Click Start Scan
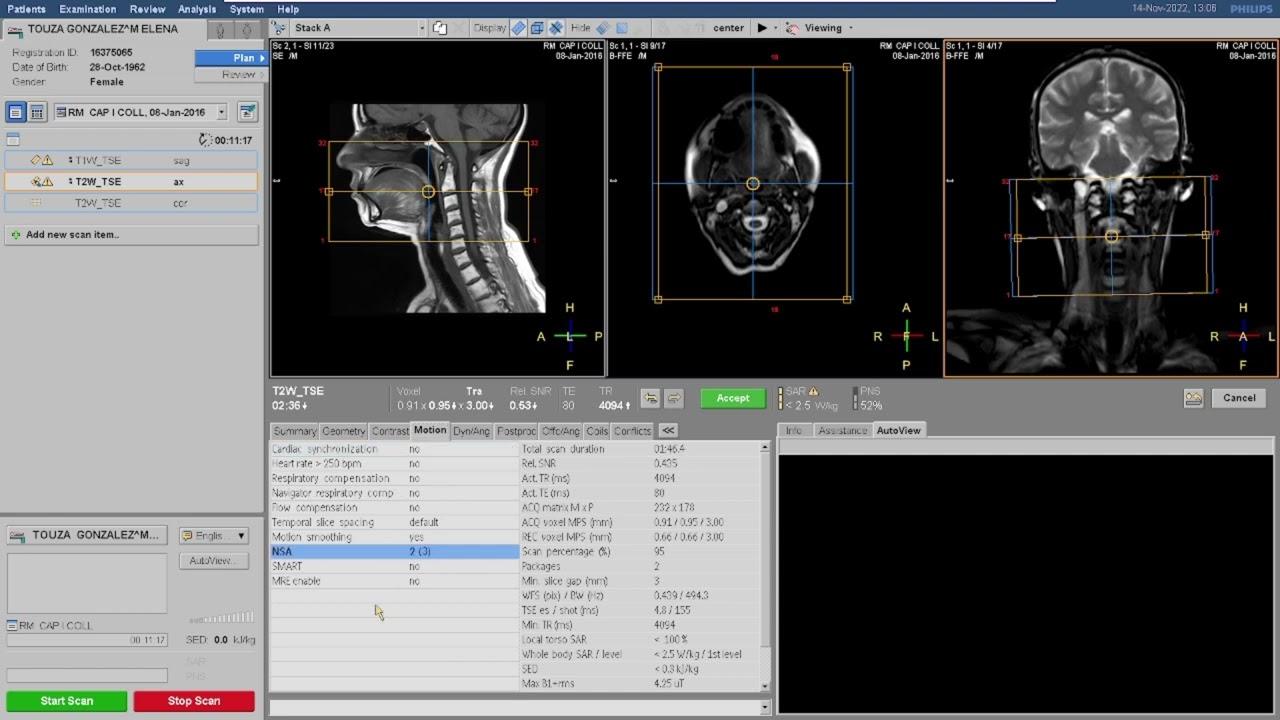Screen dimensions: 1280x720 coord(67,701)
